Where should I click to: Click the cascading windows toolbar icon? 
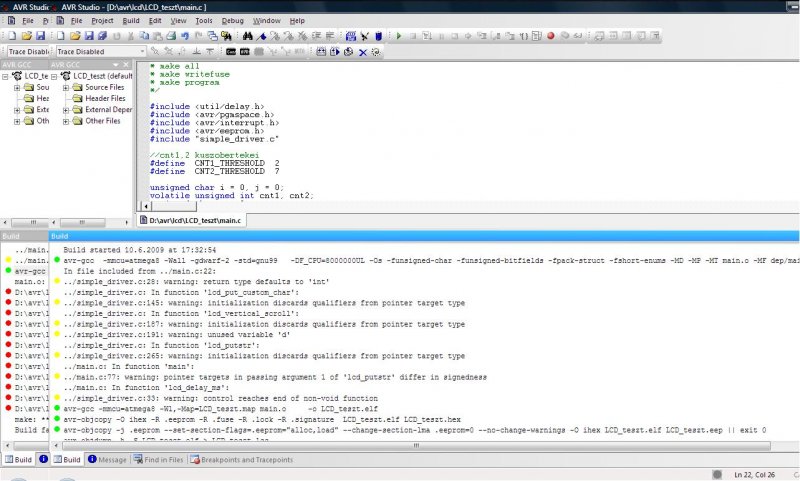212,36
